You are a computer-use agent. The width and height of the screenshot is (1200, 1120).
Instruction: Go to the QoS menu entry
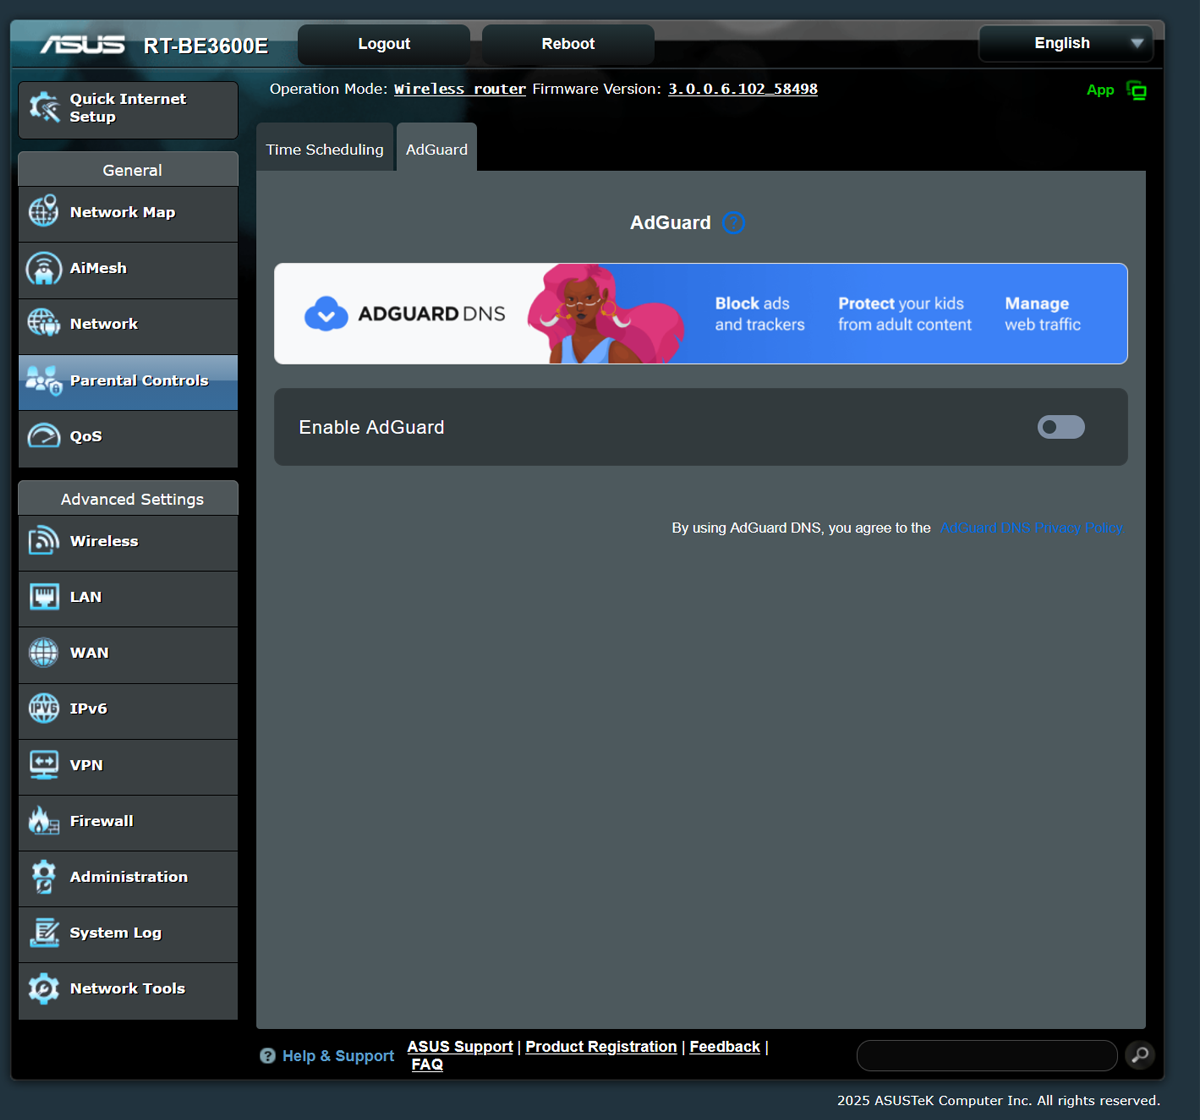(128, 439)
